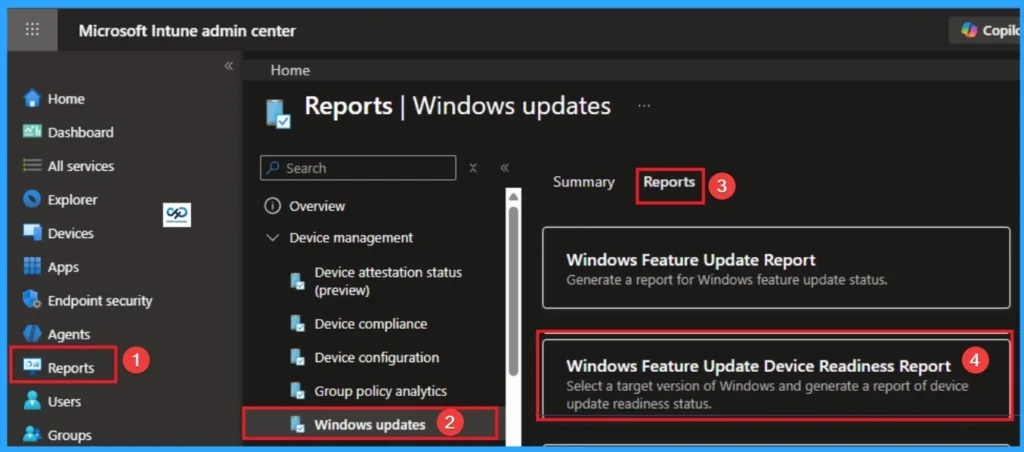
Task: Clear the search box with the X
Action: pos(473,168)
